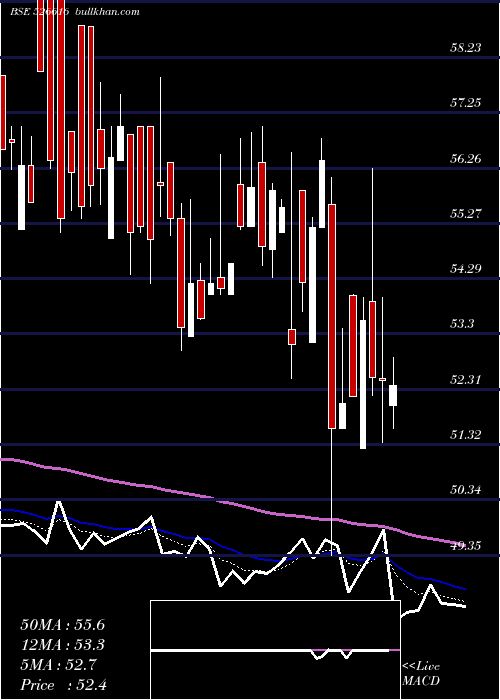This screenshot has width=500, height=700.
Task: Click the Live MACD label
Action: click(421, 673)
